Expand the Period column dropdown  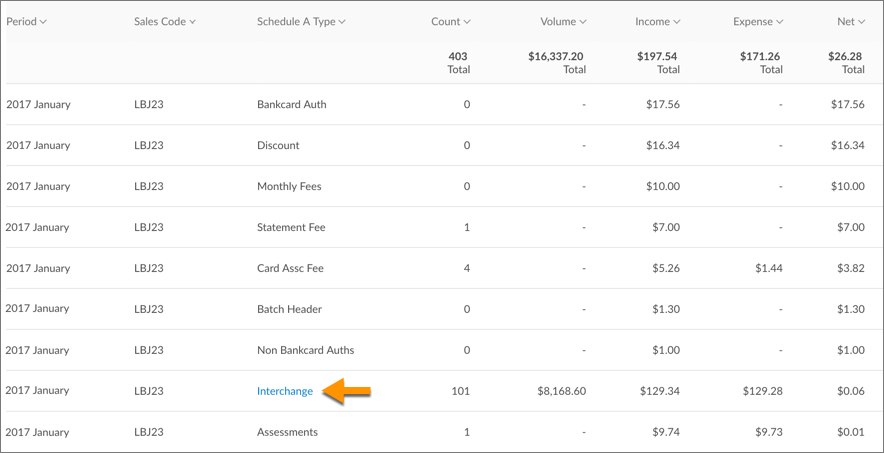(27, 21)
